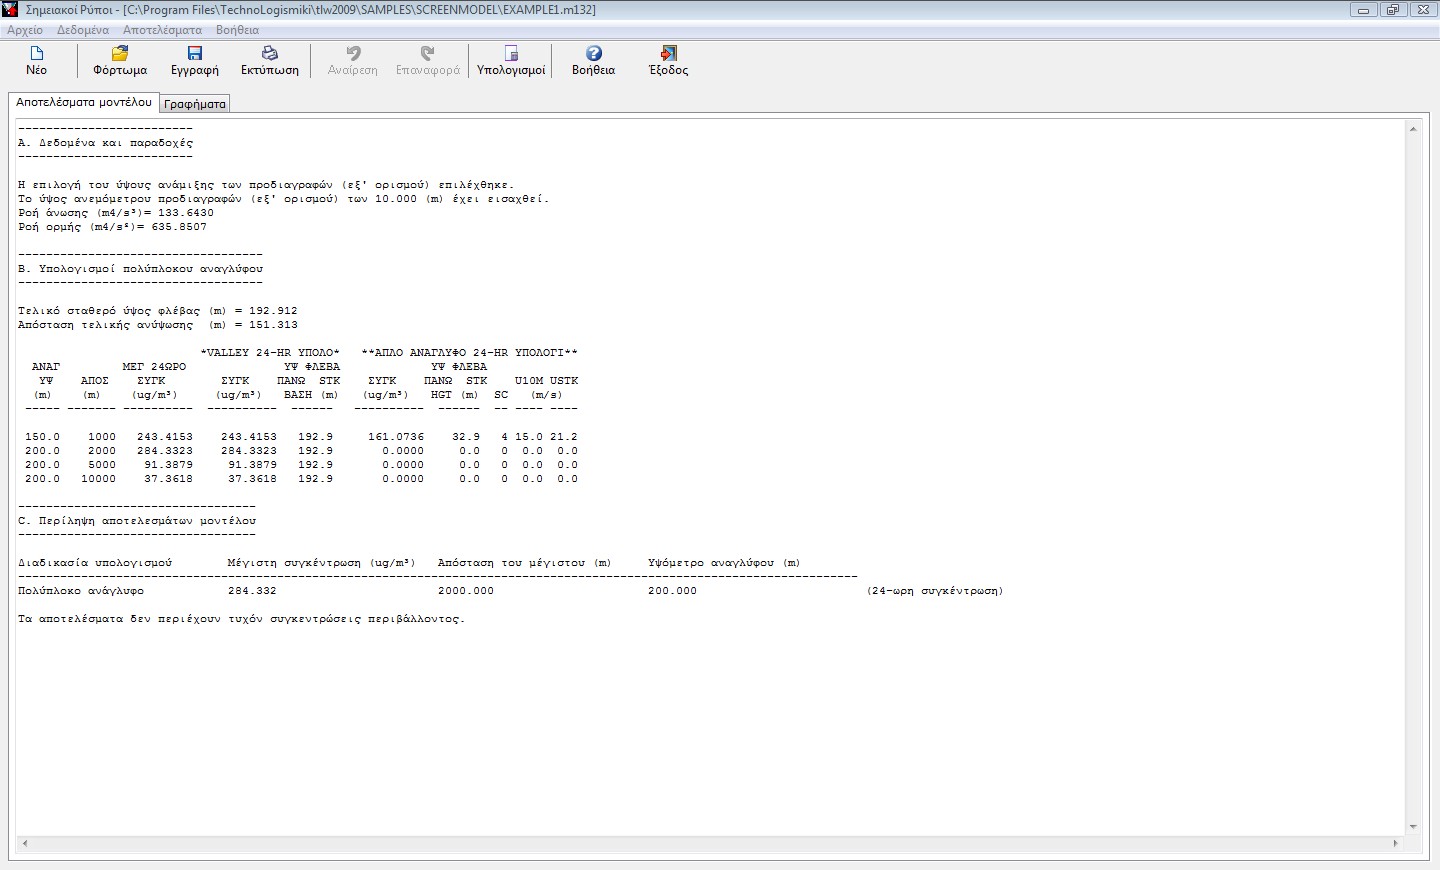Click the vertical scrollbar up arrow

pyautogui.click(x=1413, y=129)
